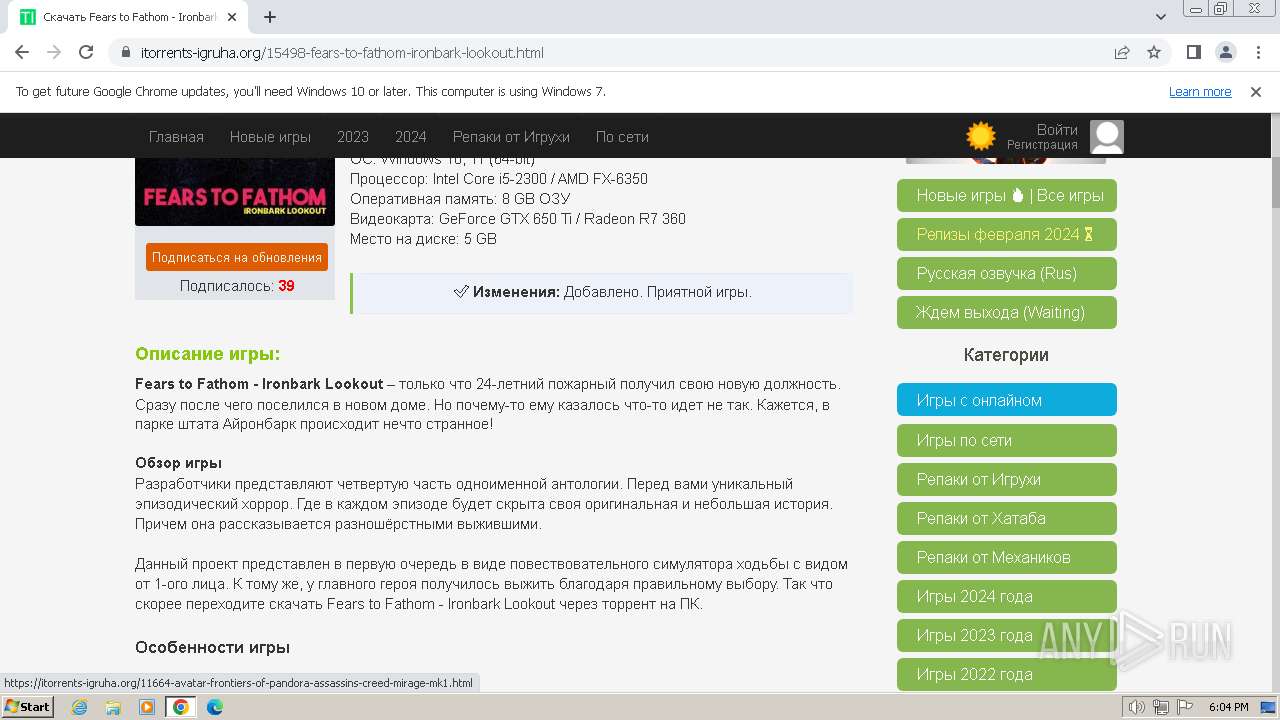Screen dimensions: 1280x720
Task: Open Релизы февраля 2024 sidebar button
Action: tap(1007, 234)
